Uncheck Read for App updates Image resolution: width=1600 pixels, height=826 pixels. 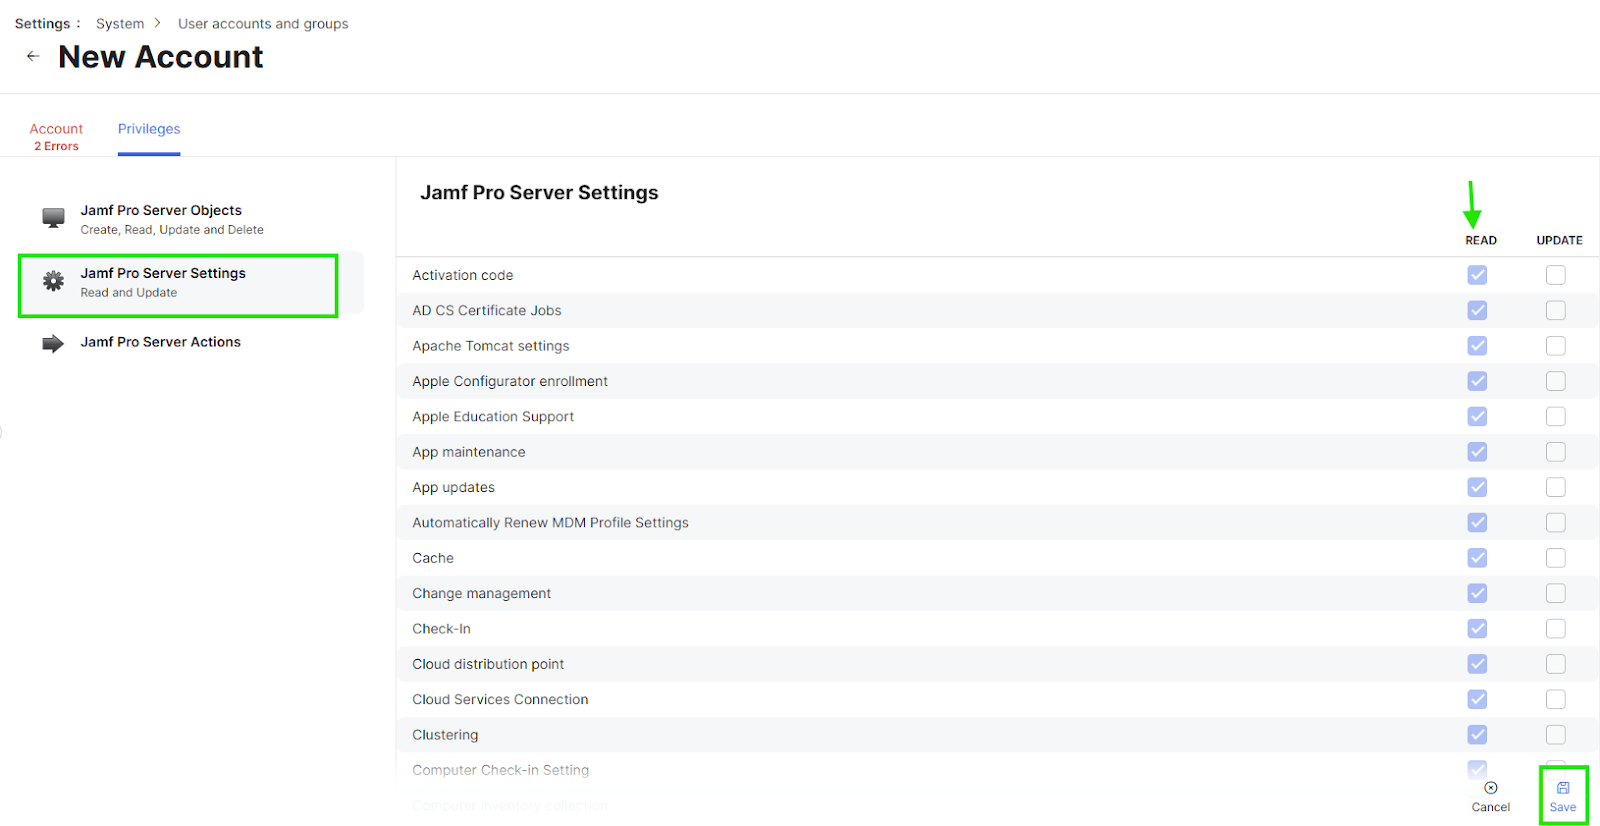[x=1477, y=487]
